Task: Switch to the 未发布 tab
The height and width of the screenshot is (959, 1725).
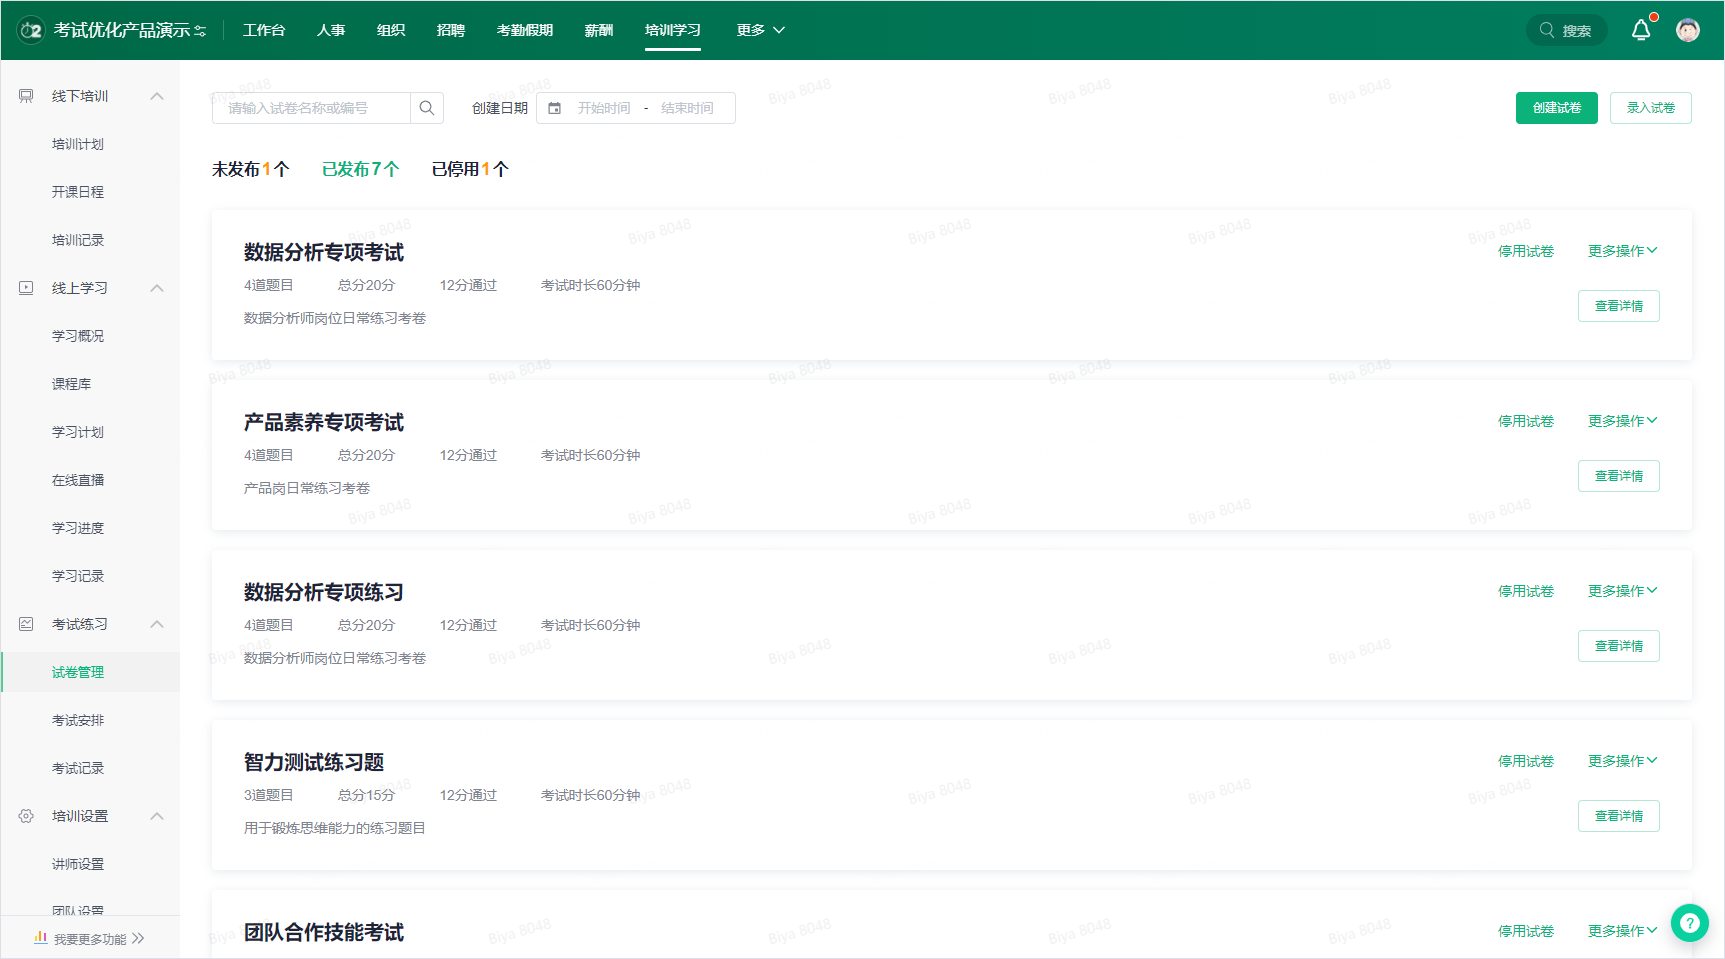Action: click(x=251, y=169)
